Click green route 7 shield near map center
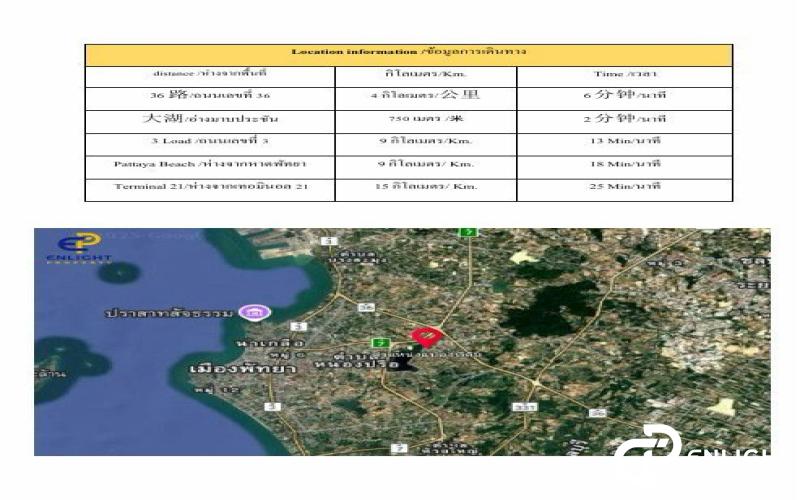The width and height of the screenshot is (800, 500). point(381,343)
